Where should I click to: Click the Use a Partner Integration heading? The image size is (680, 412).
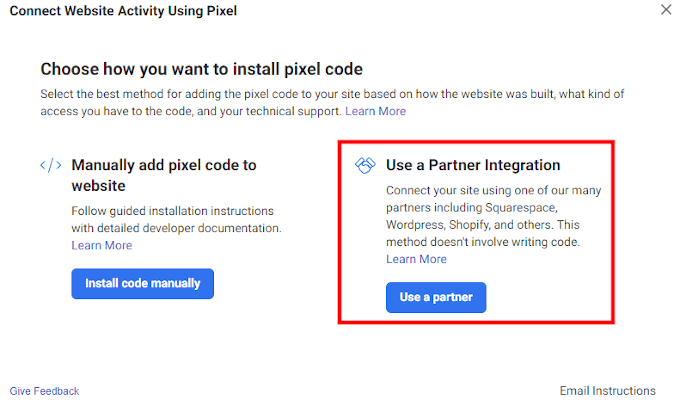coord(473,165)
